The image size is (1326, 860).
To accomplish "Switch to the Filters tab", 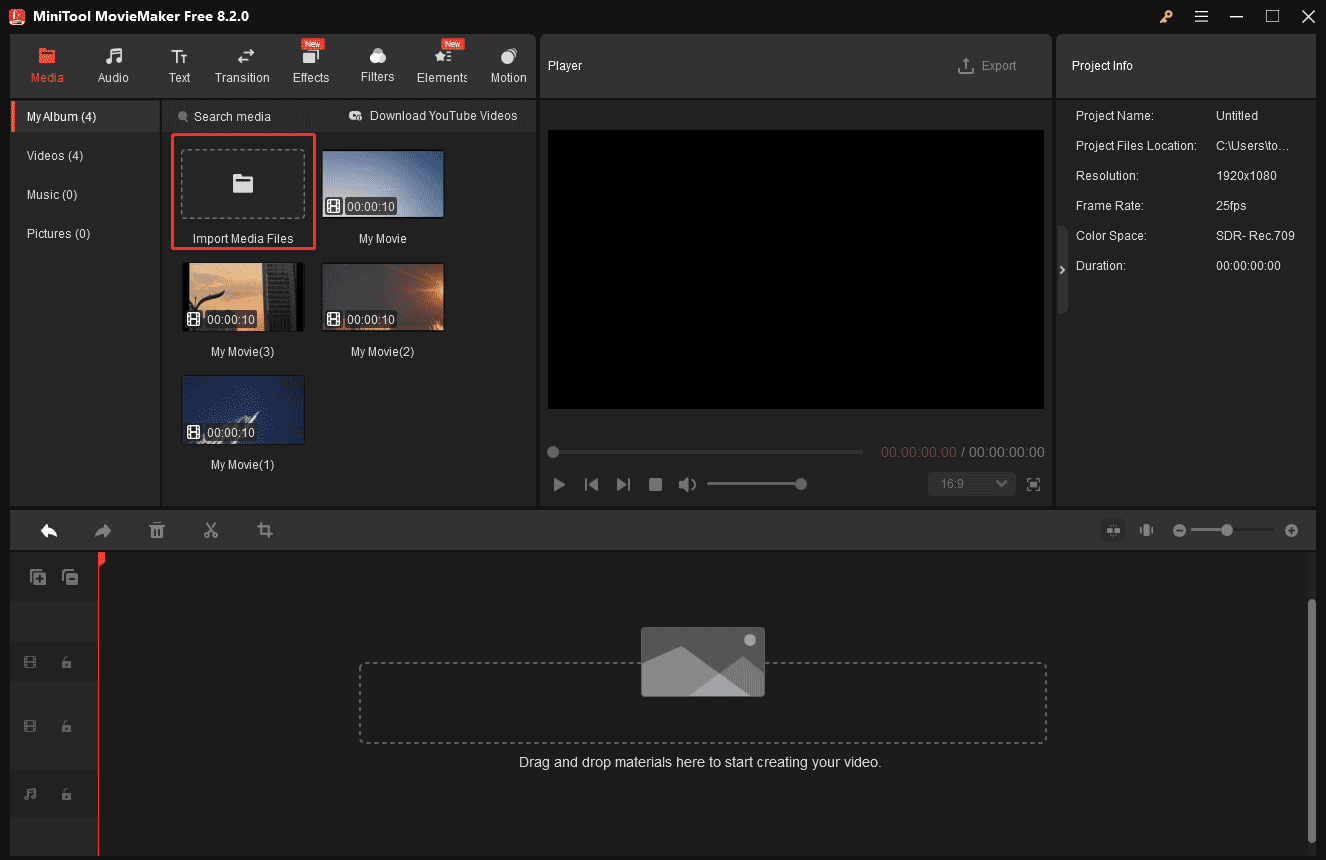I will click(377, 66).
